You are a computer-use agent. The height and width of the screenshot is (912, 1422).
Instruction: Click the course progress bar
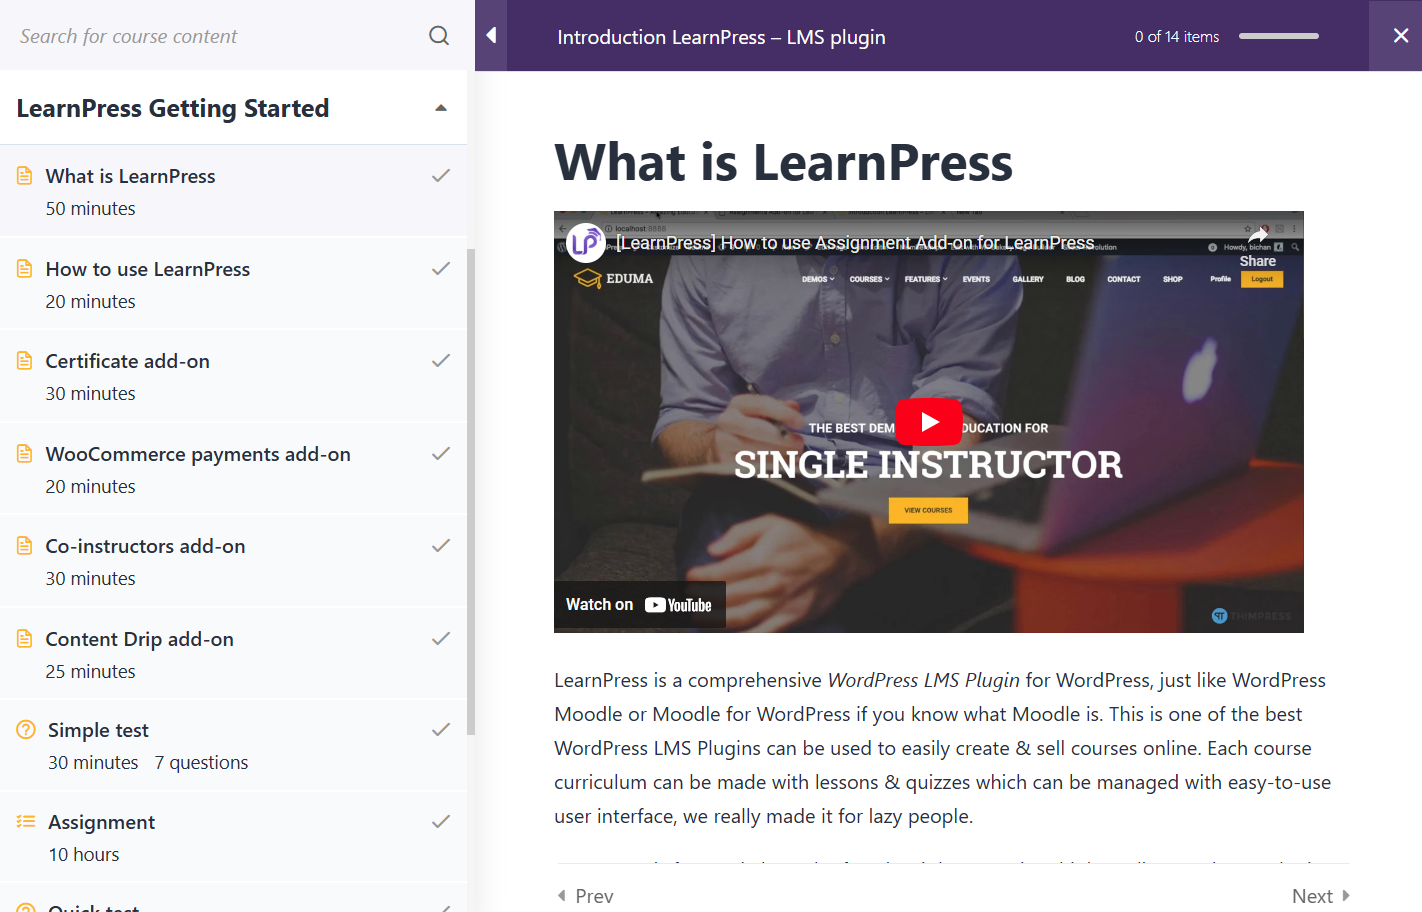(1279, 36)
